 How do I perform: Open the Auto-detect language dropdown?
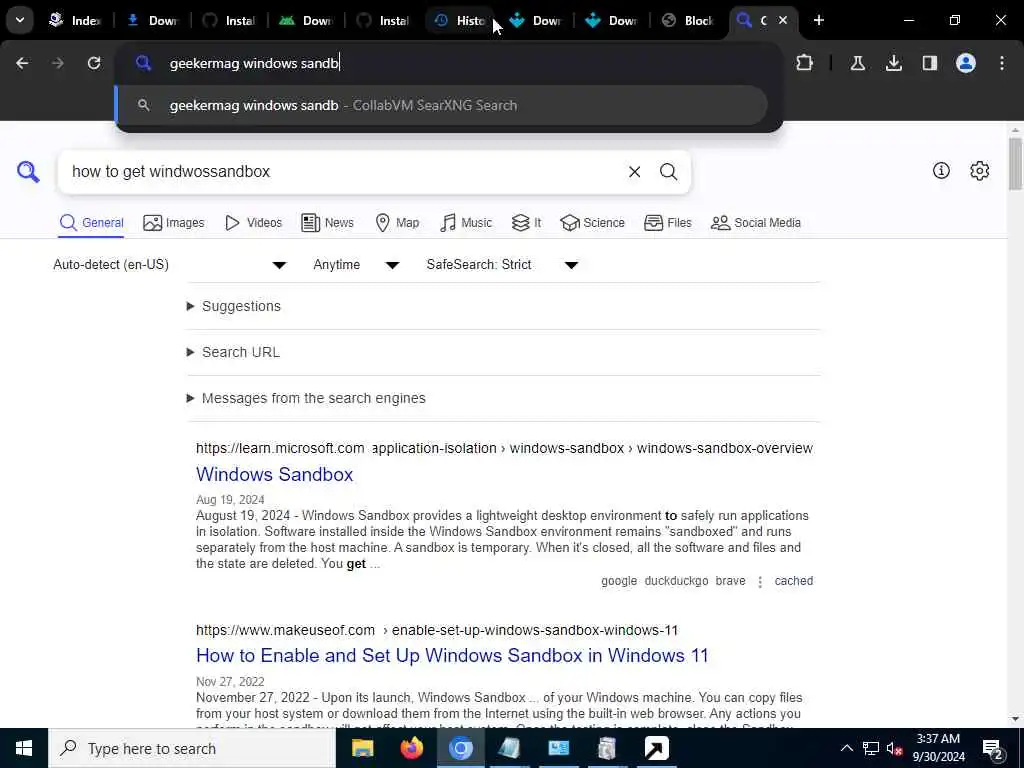point(170,264)
